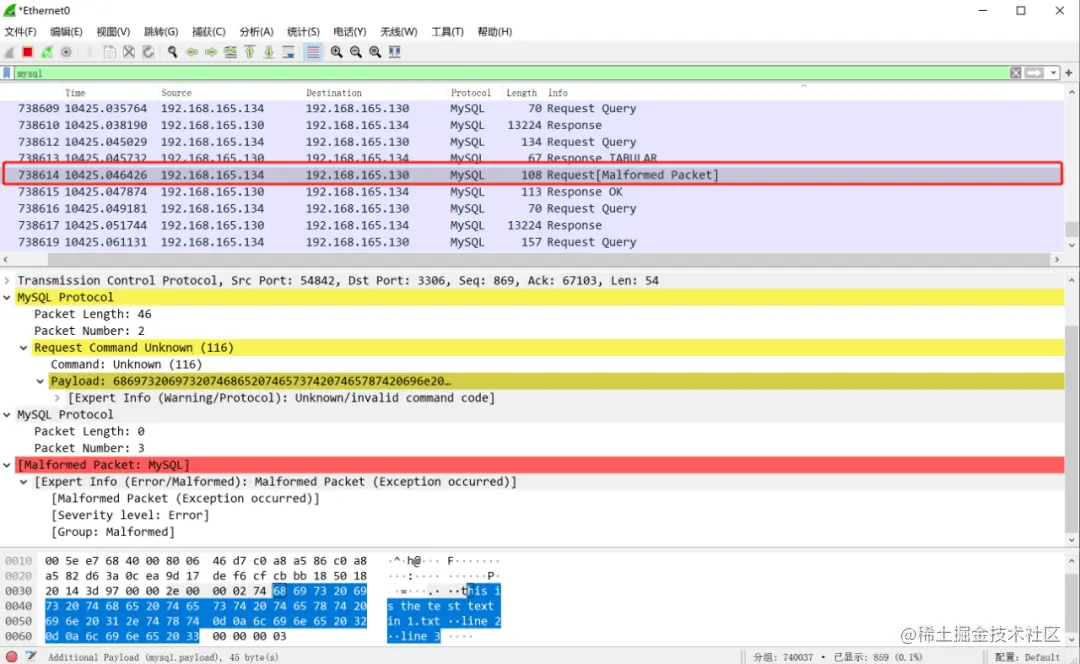Sort packets by Time column header

(75, 92)
